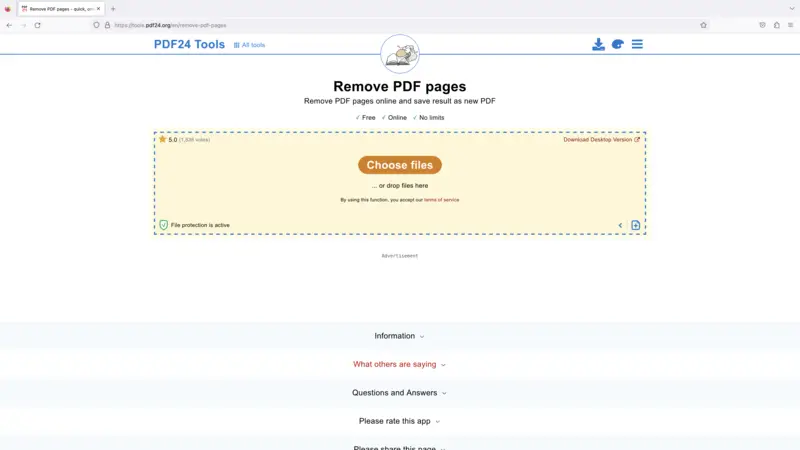Click the PDF24 sheep mascot logo
The height and width of the screenshot is (450, 800).
400,54
